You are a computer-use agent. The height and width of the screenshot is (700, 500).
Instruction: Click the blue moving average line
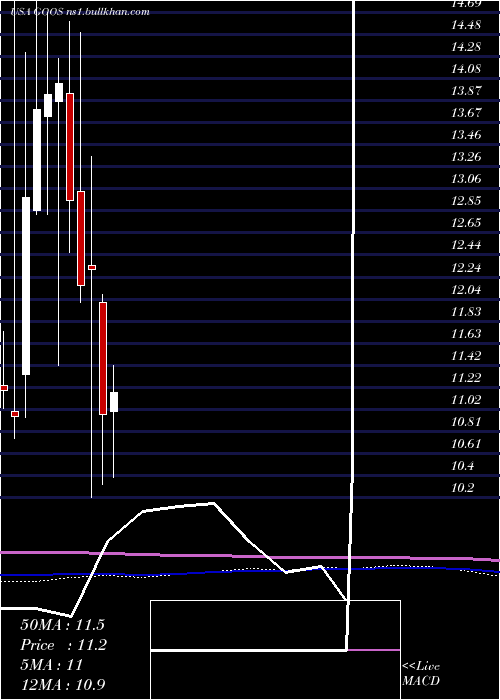point(250,571)
